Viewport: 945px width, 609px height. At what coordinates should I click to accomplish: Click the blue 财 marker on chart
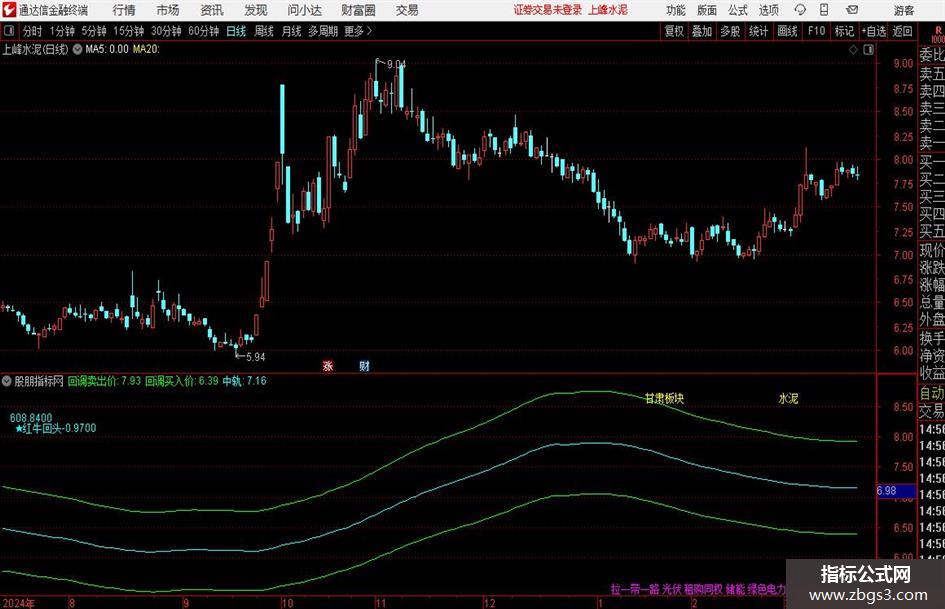[x=364, y=365]
